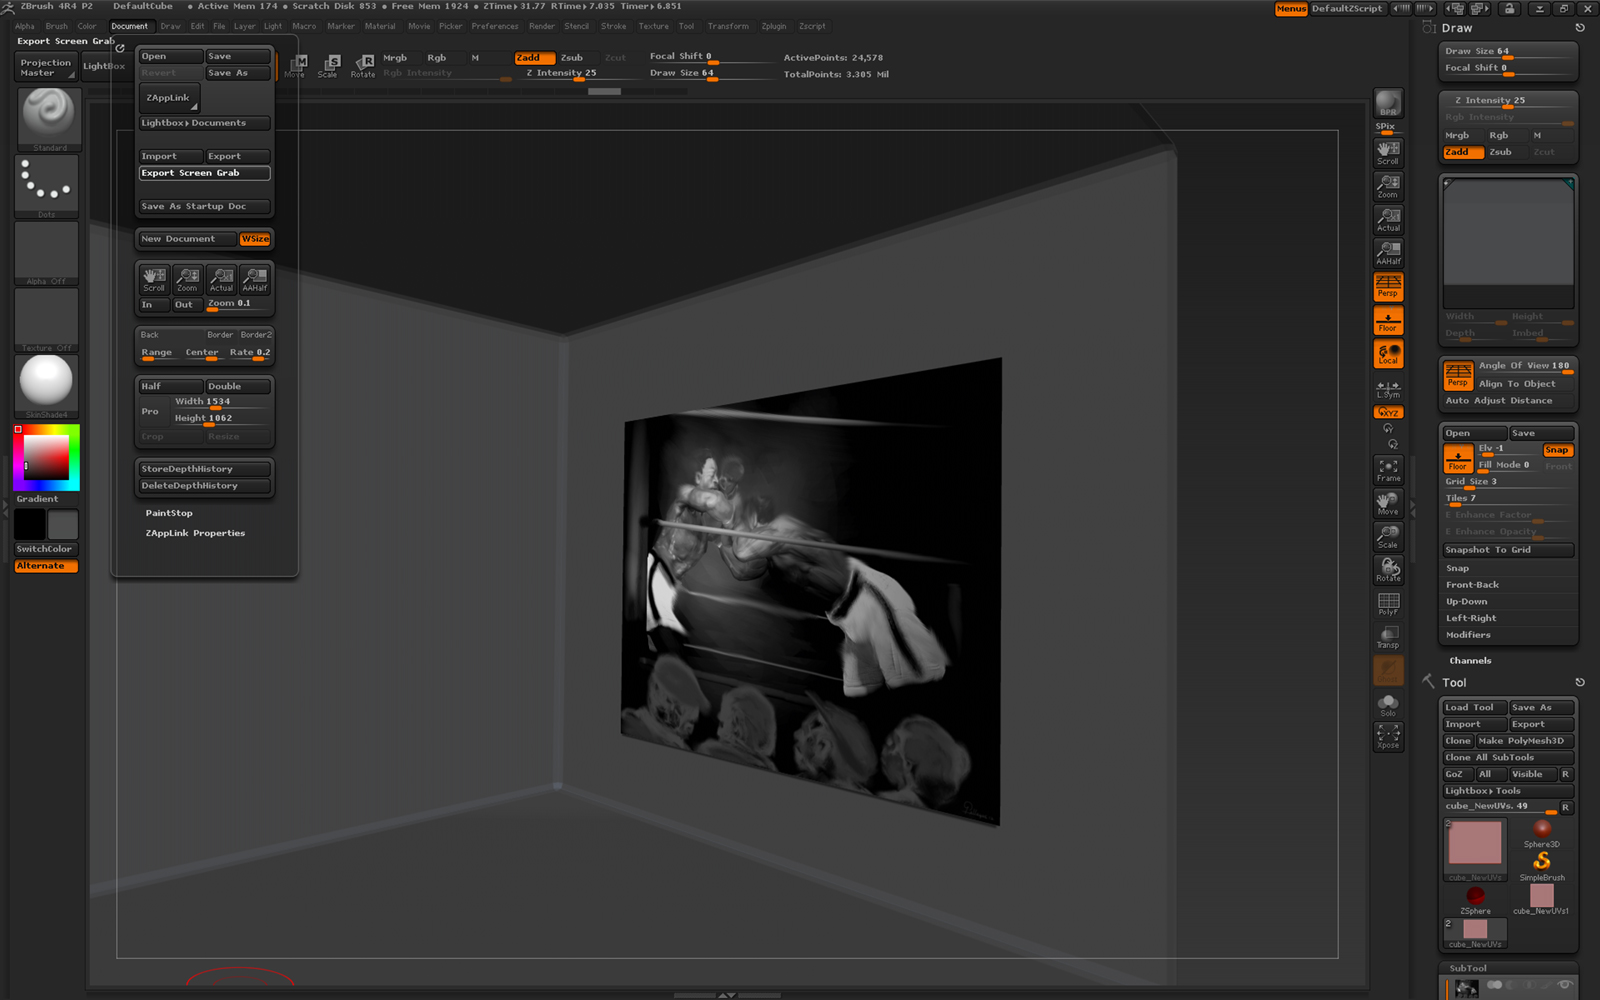
Task: Toggle Local symmetry icon in right shelf
Action: [x=1388, y=353]
